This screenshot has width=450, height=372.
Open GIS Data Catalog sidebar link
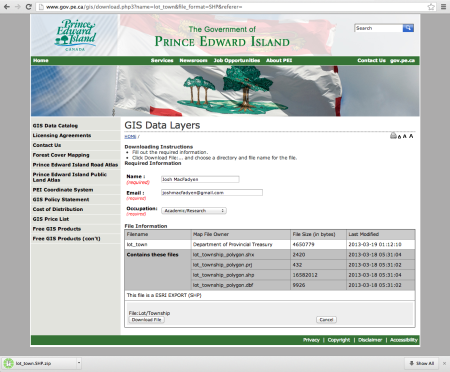coord(55,126)
